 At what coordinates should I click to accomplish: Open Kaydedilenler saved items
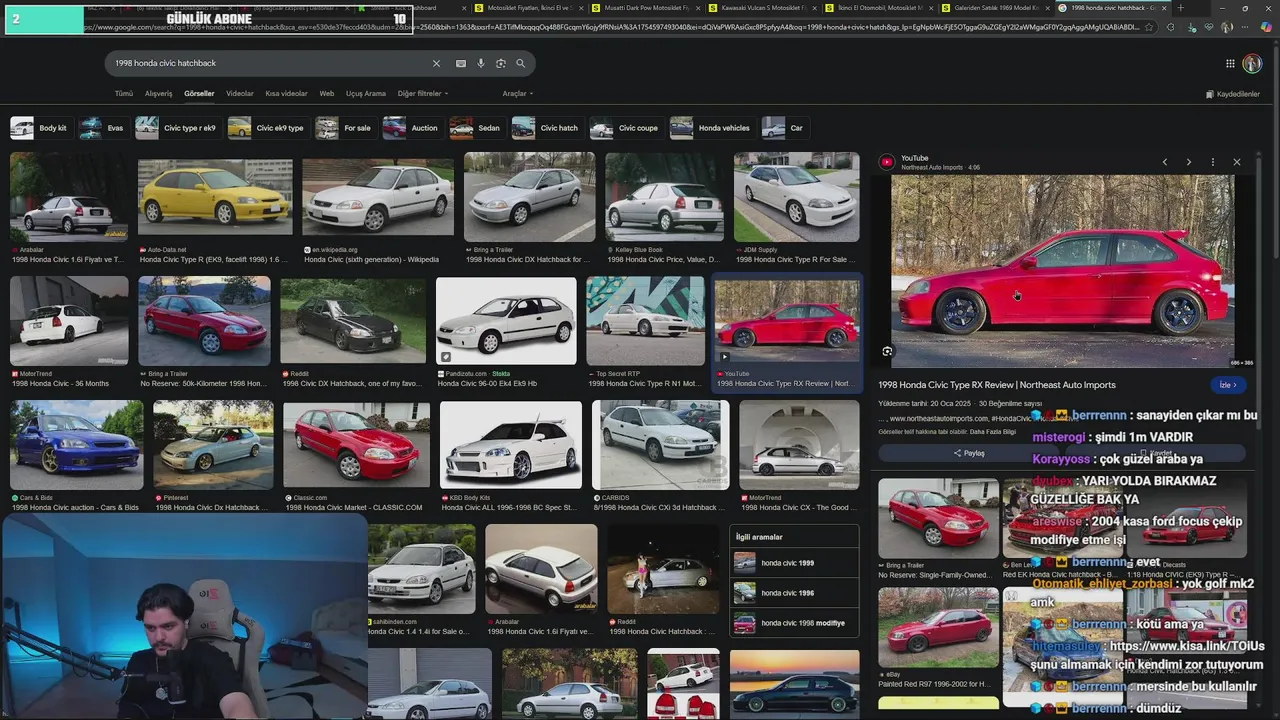pos(1233,94)
